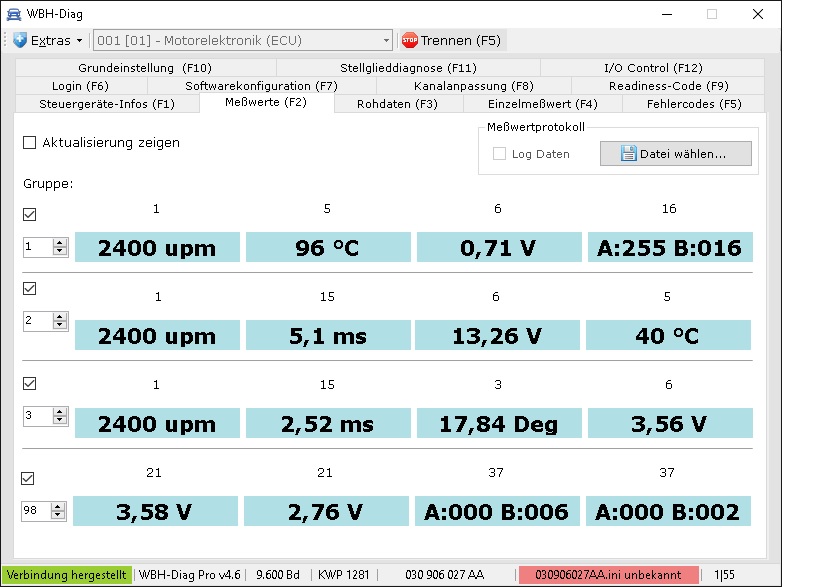Enable Aktualisierung zeigen checkbox
This screenshot has width=819, height=587.
(29, 143)
